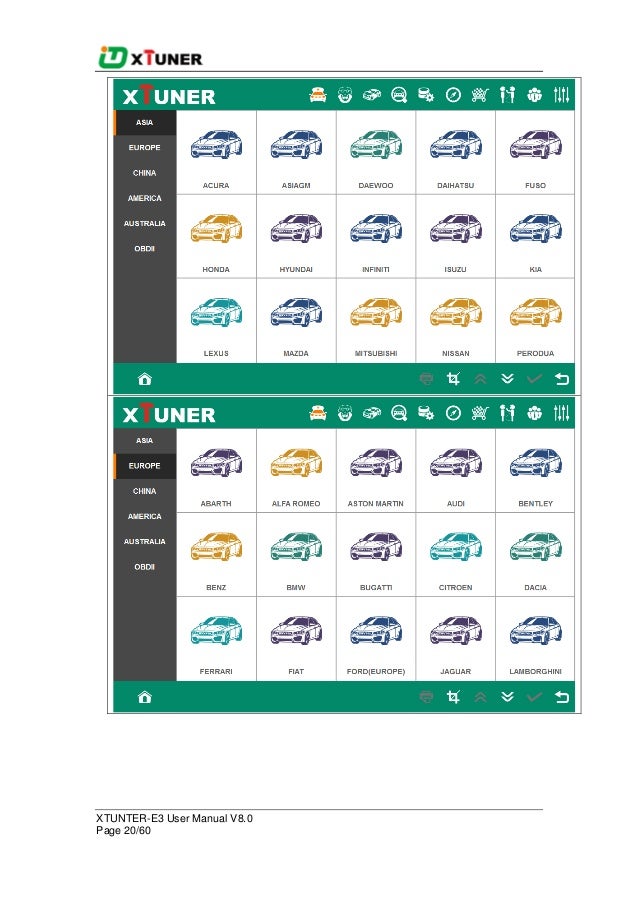Image resolution: width=638 pixels, height=903 pixels.
Task: Click the page-down double chevron in lower screenshot
Action: [507, 697]
